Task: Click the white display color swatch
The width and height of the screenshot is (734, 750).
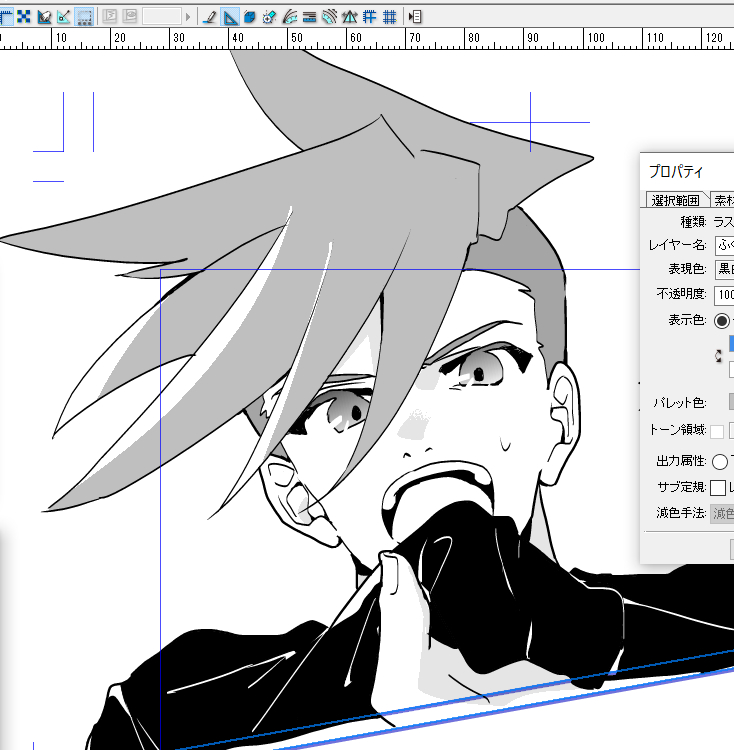Action: pyautogui.click(x=732, y=369)
